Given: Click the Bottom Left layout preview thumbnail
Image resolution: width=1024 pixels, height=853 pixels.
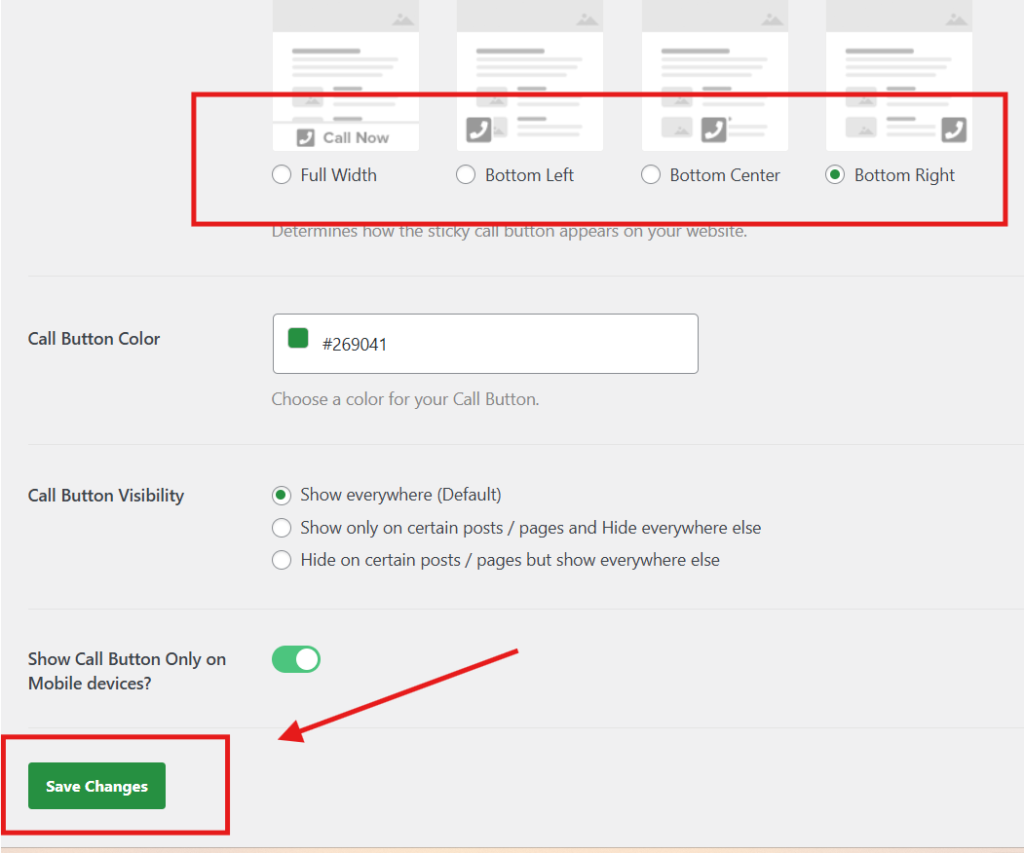Looking at the screenshot, I should tap(530, 75).
